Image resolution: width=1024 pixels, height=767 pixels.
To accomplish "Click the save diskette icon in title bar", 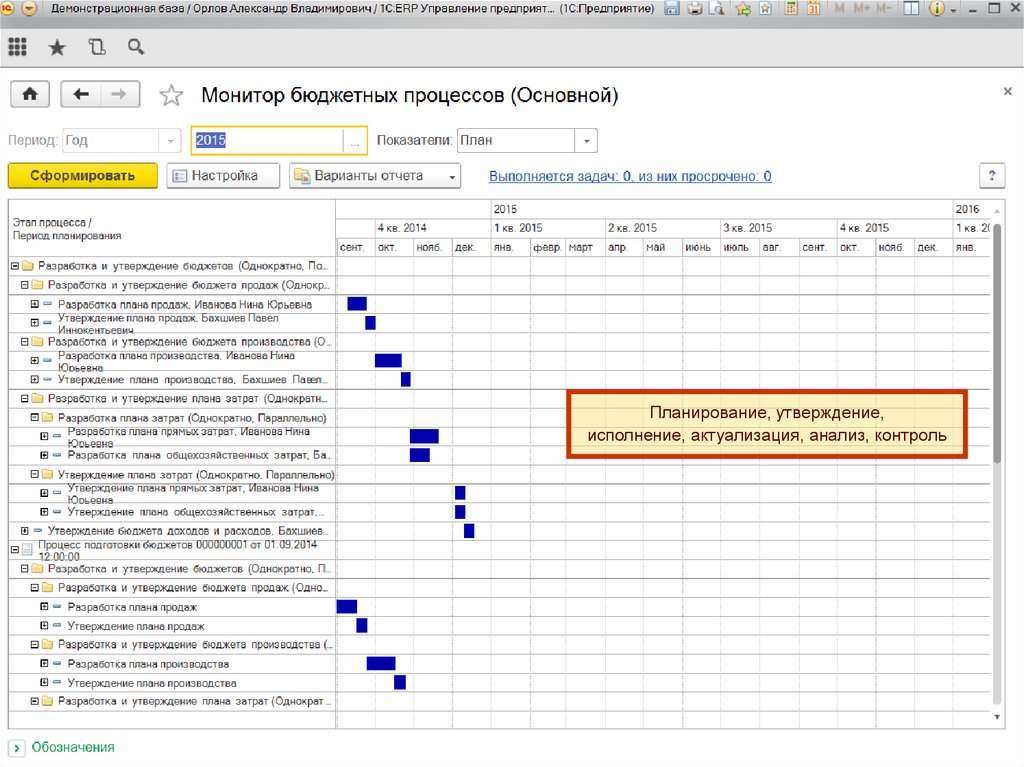I will (x=671, y=9).
